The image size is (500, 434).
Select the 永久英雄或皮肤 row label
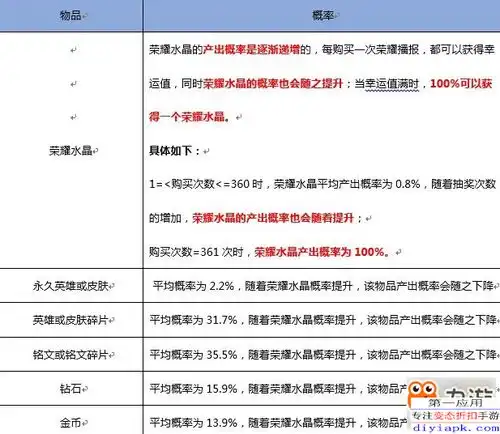point(71,286)
